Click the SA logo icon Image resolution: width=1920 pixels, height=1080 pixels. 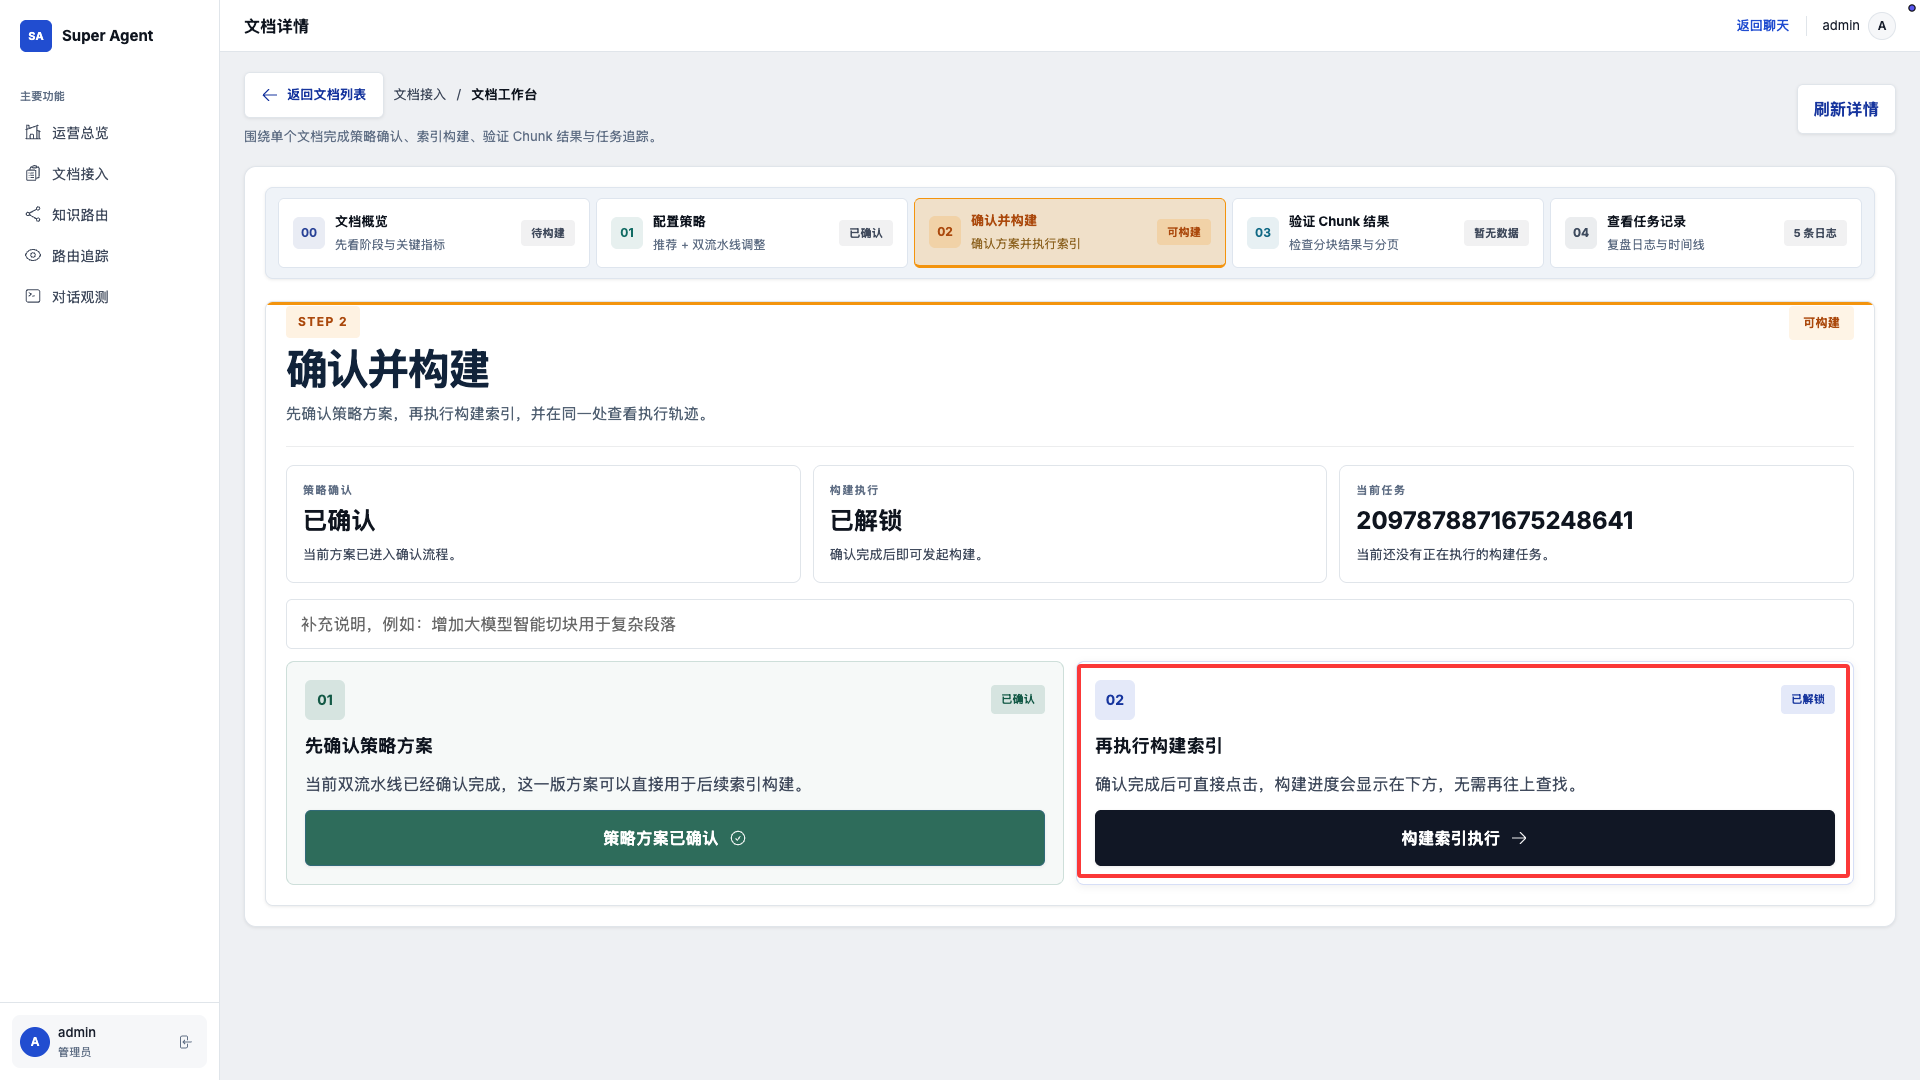(x=36, y=36)
